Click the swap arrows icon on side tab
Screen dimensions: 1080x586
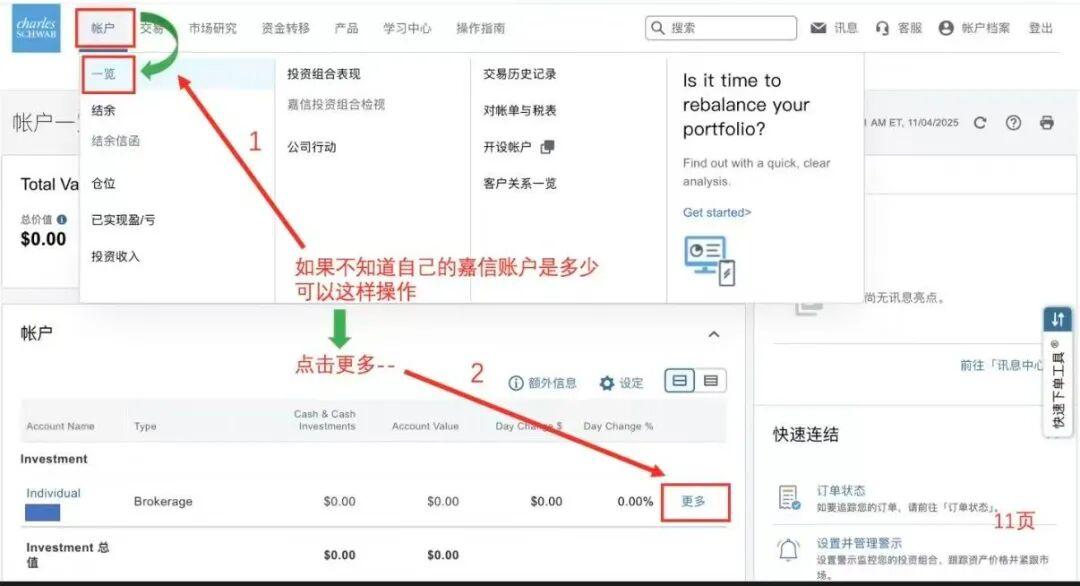1058,319
